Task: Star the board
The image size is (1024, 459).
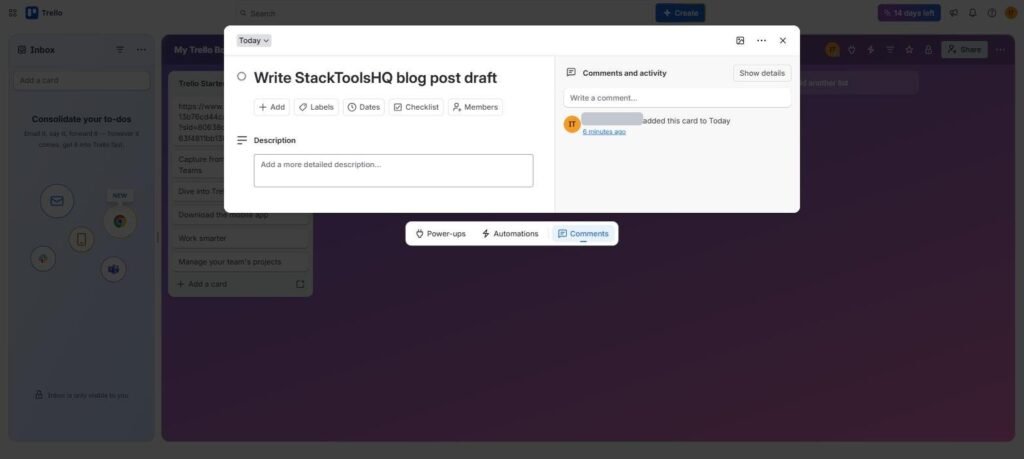Action: point(909,50)
